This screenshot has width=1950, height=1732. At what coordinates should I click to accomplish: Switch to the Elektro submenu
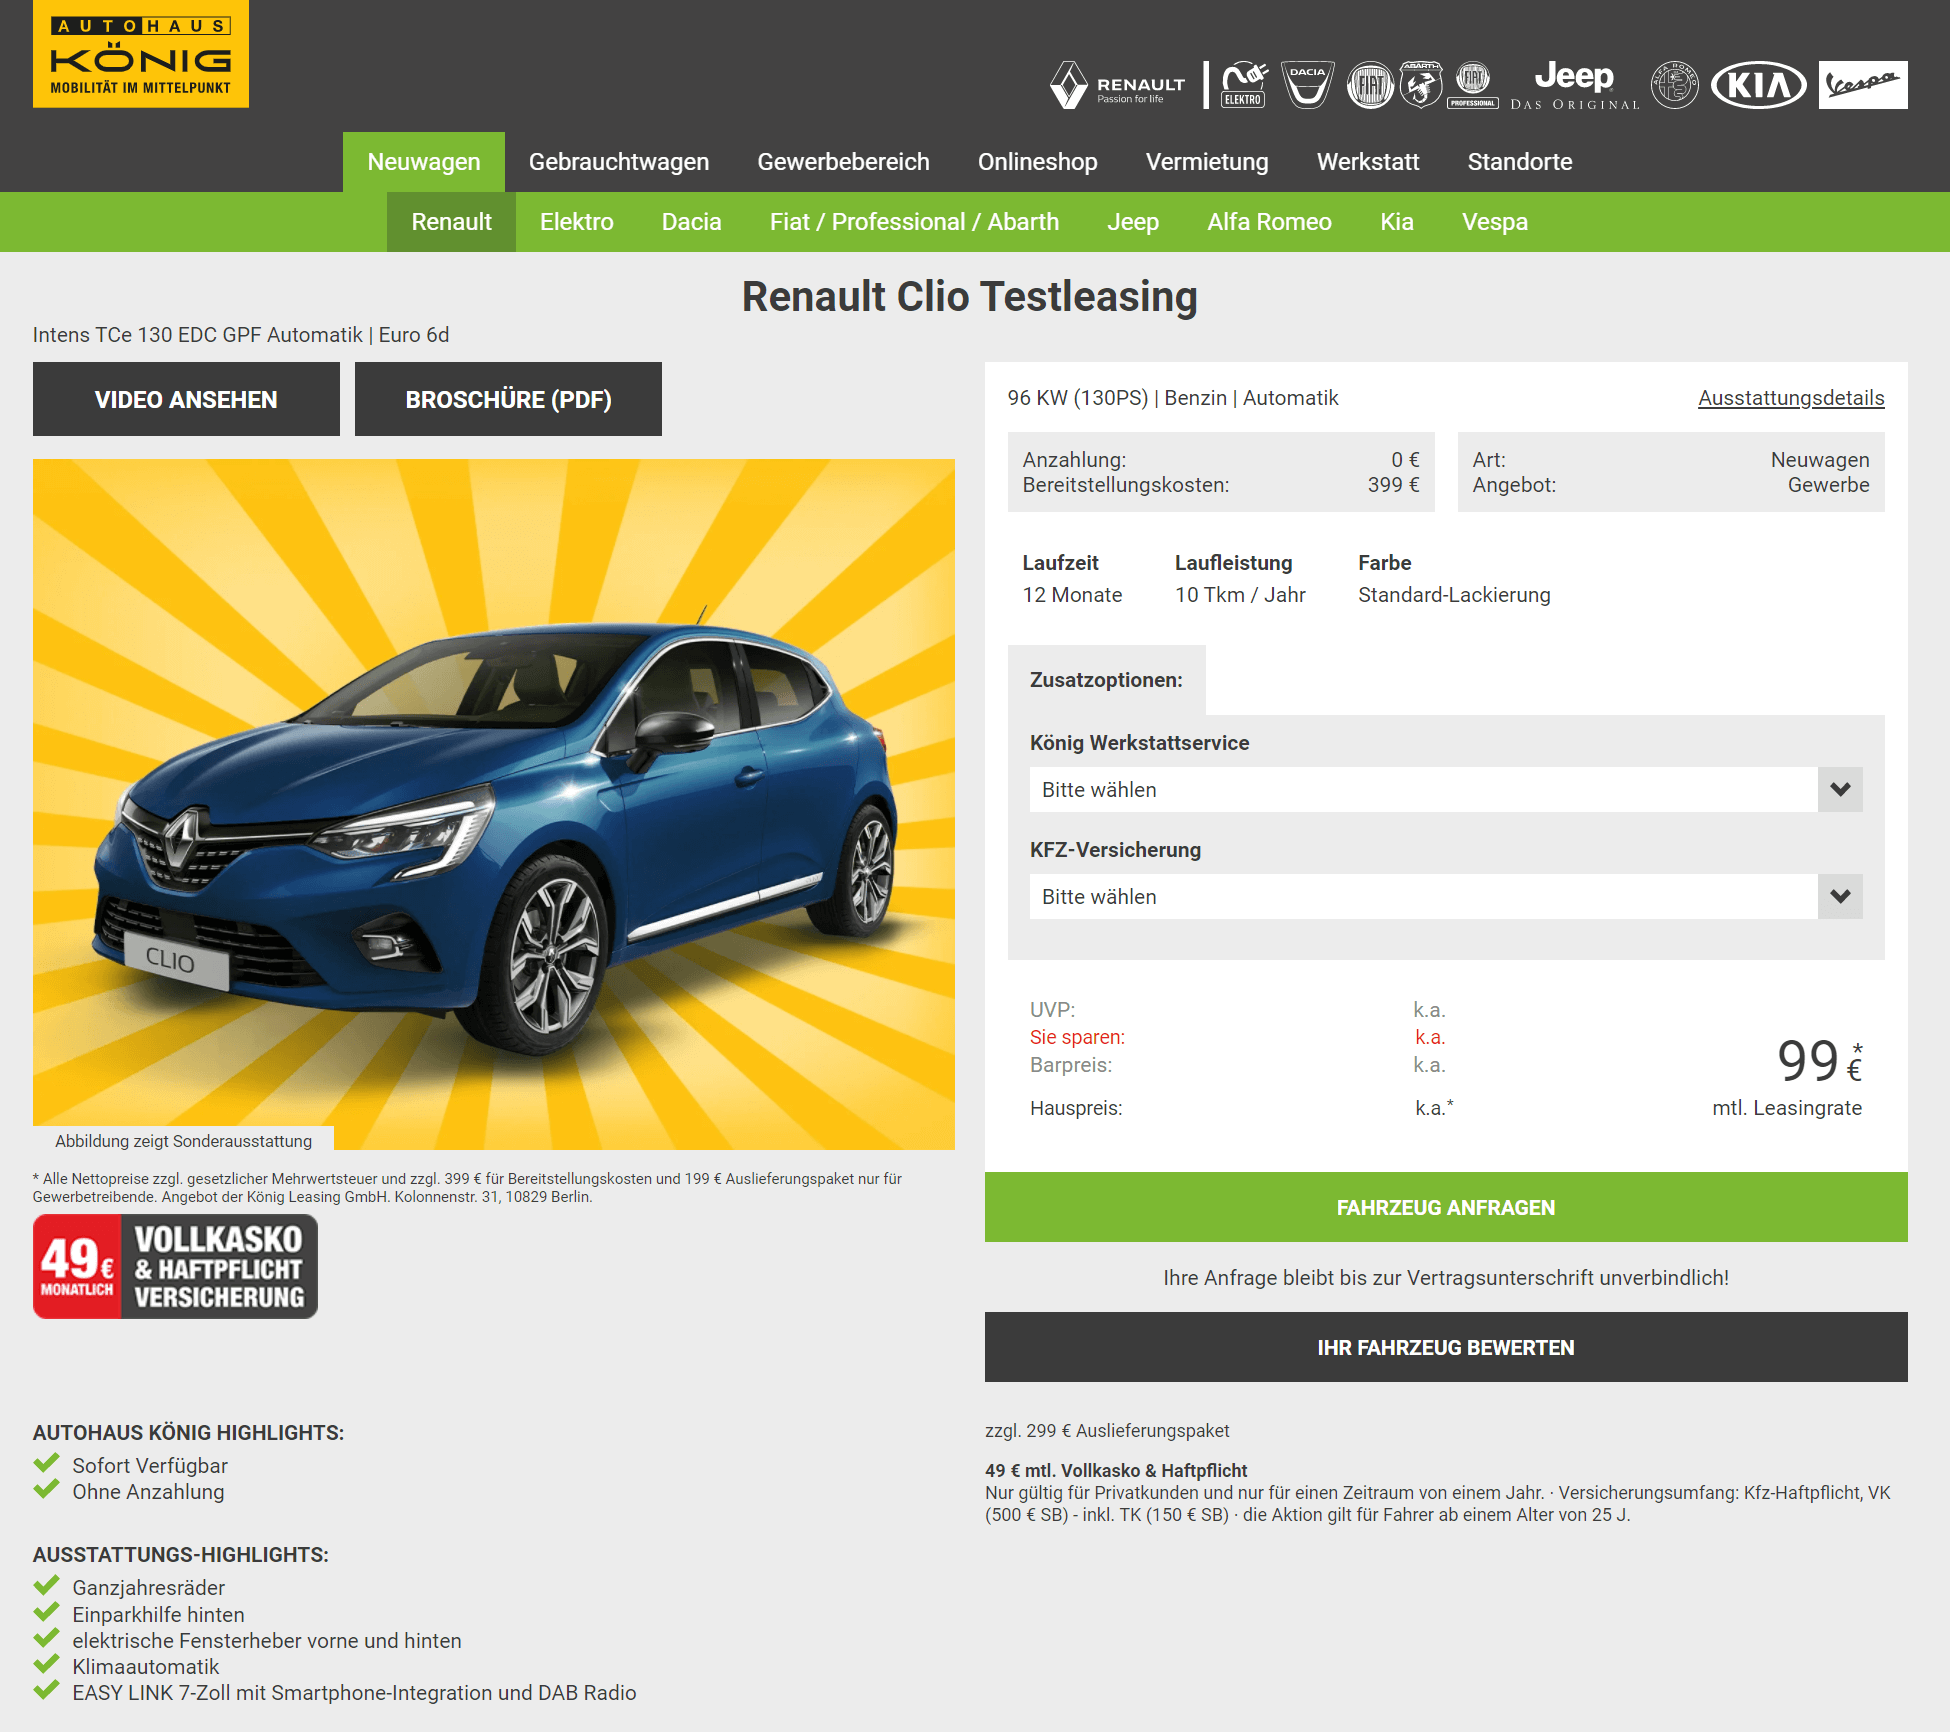click(577, 222)
